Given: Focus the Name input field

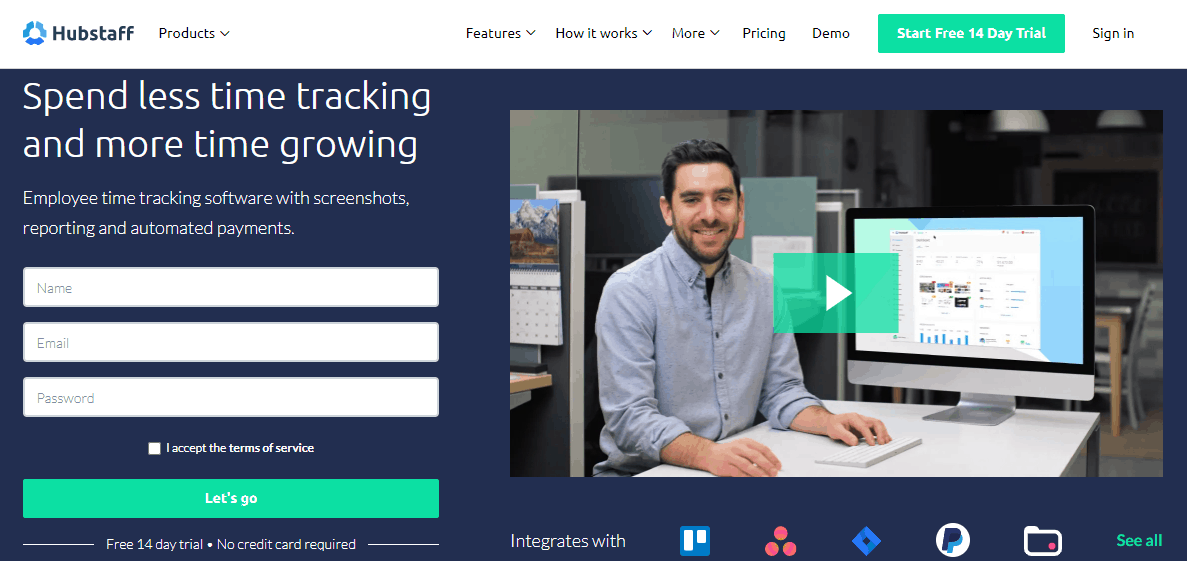Looking at the screenshot, I should pyautogui.click(x=231, y=288).
